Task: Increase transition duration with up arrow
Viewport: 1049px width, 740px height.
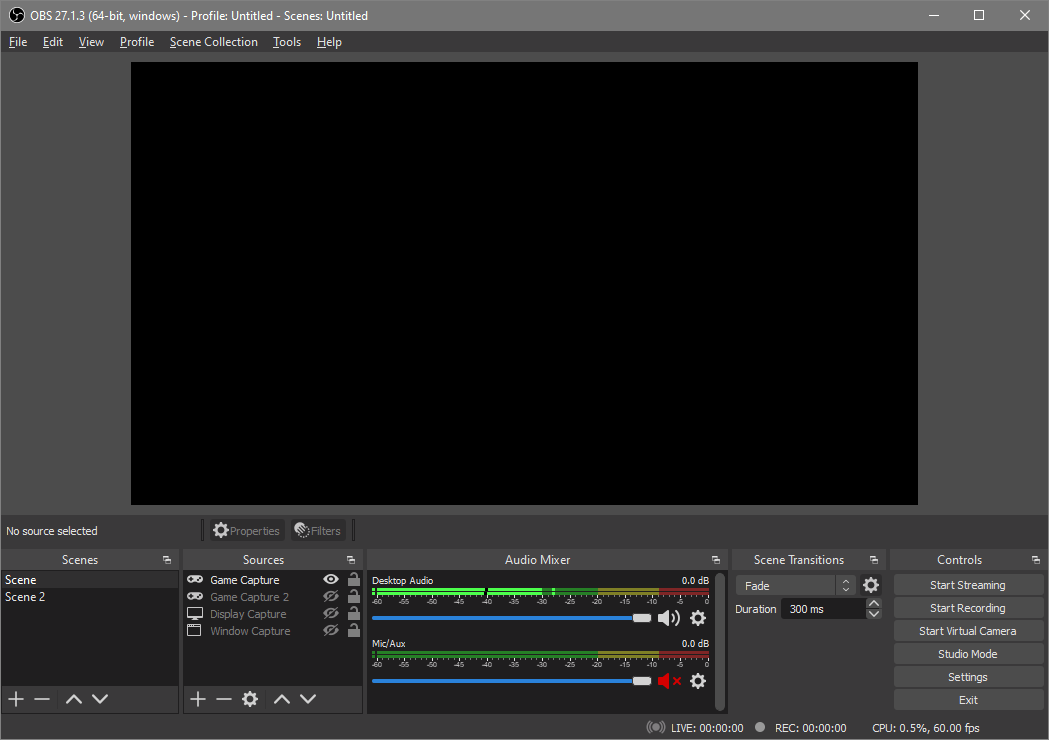Action: [874, 603]
